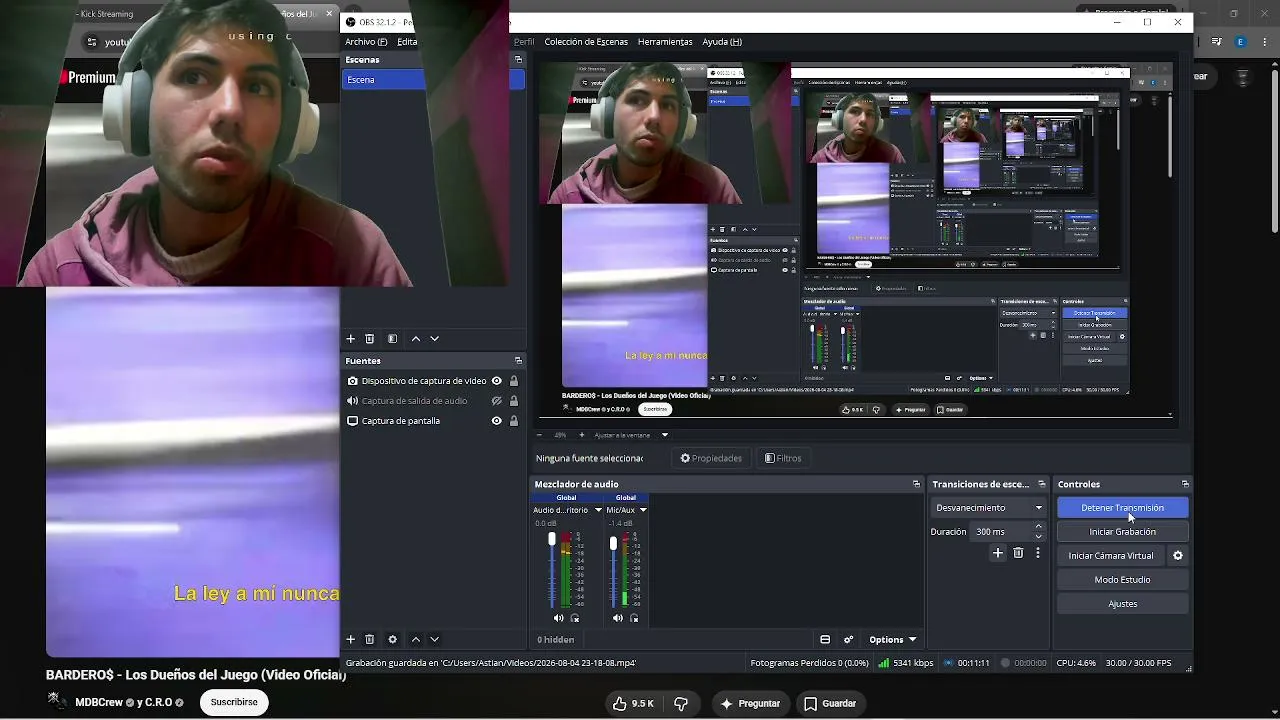This screenshot has width=1280, height=720.
Task: Decrease transition duration with down arrow
Action: [1038, 537]
